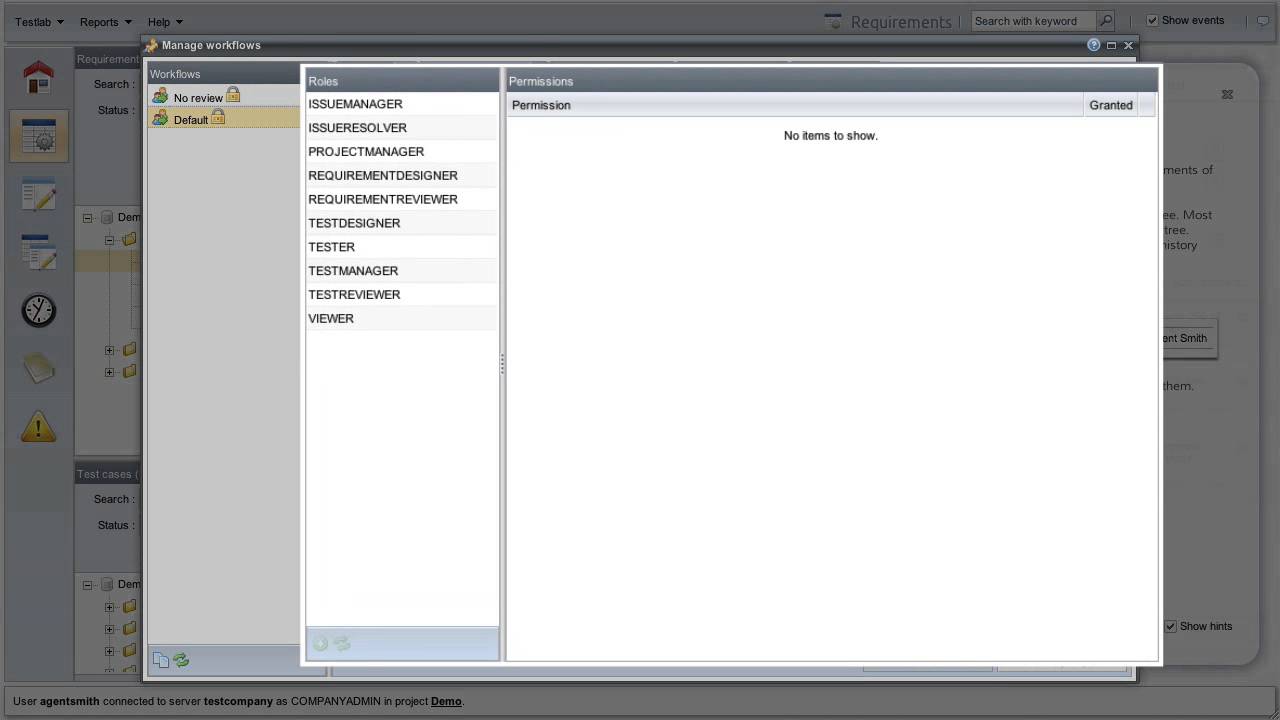Maximize the Manage workflows window

[1111, 45]
